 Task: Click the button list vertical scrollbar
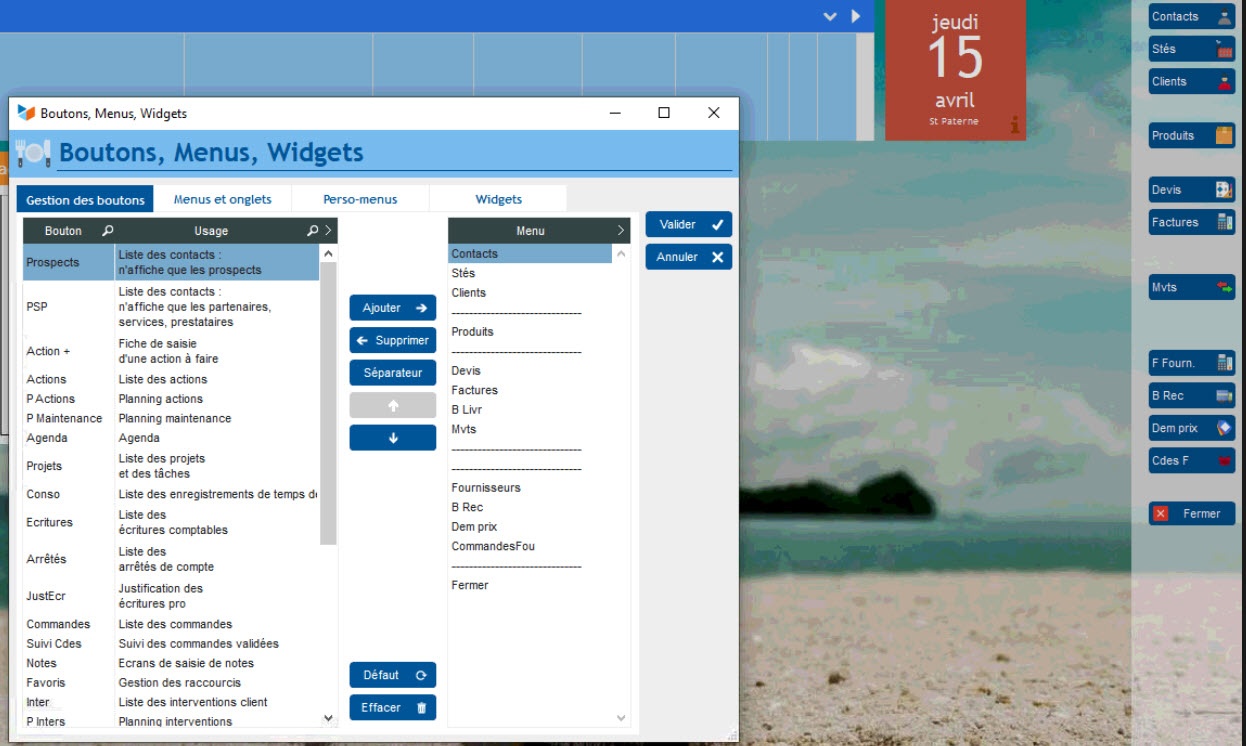328,400
